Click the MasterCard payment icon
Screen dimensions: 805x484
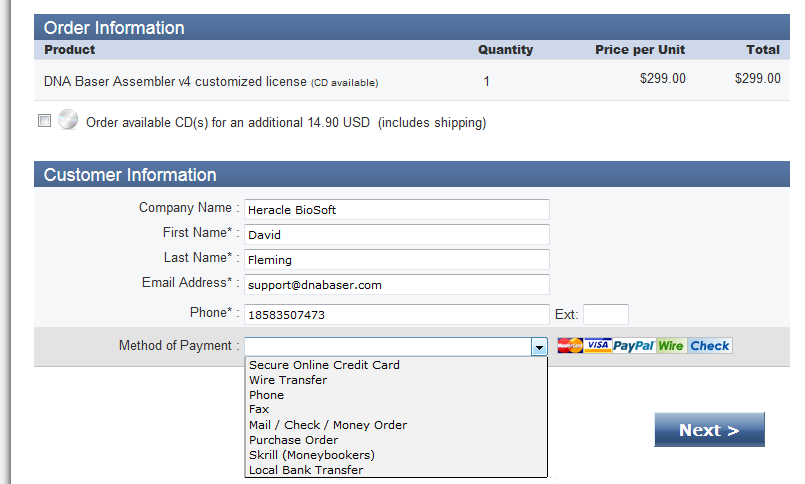tap(570, 345)
